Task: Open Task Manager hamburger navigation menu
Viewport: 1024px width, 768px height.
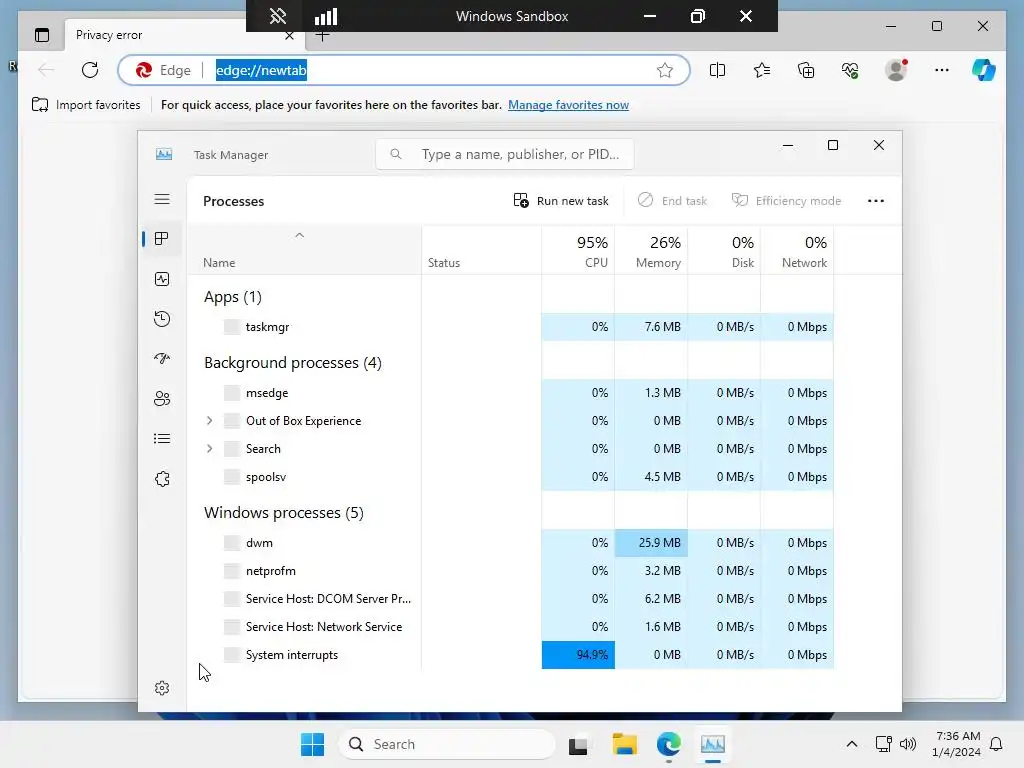Action: point(162,199)
